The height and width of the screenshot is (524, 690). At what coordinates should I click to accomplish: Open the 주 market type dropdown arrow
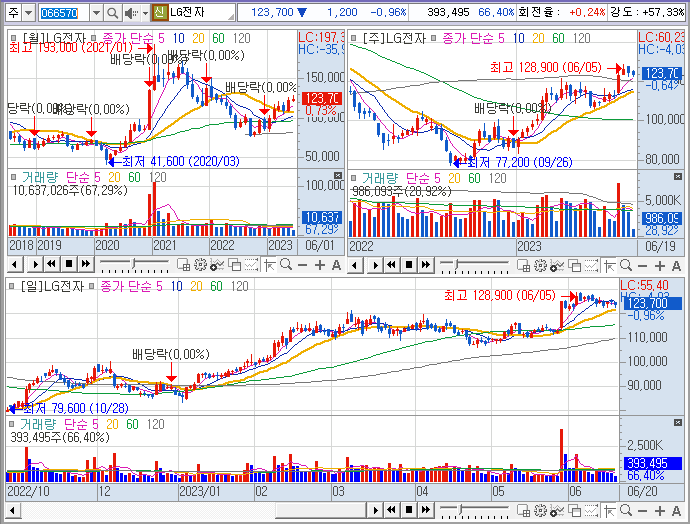click(x=28, y=13)
